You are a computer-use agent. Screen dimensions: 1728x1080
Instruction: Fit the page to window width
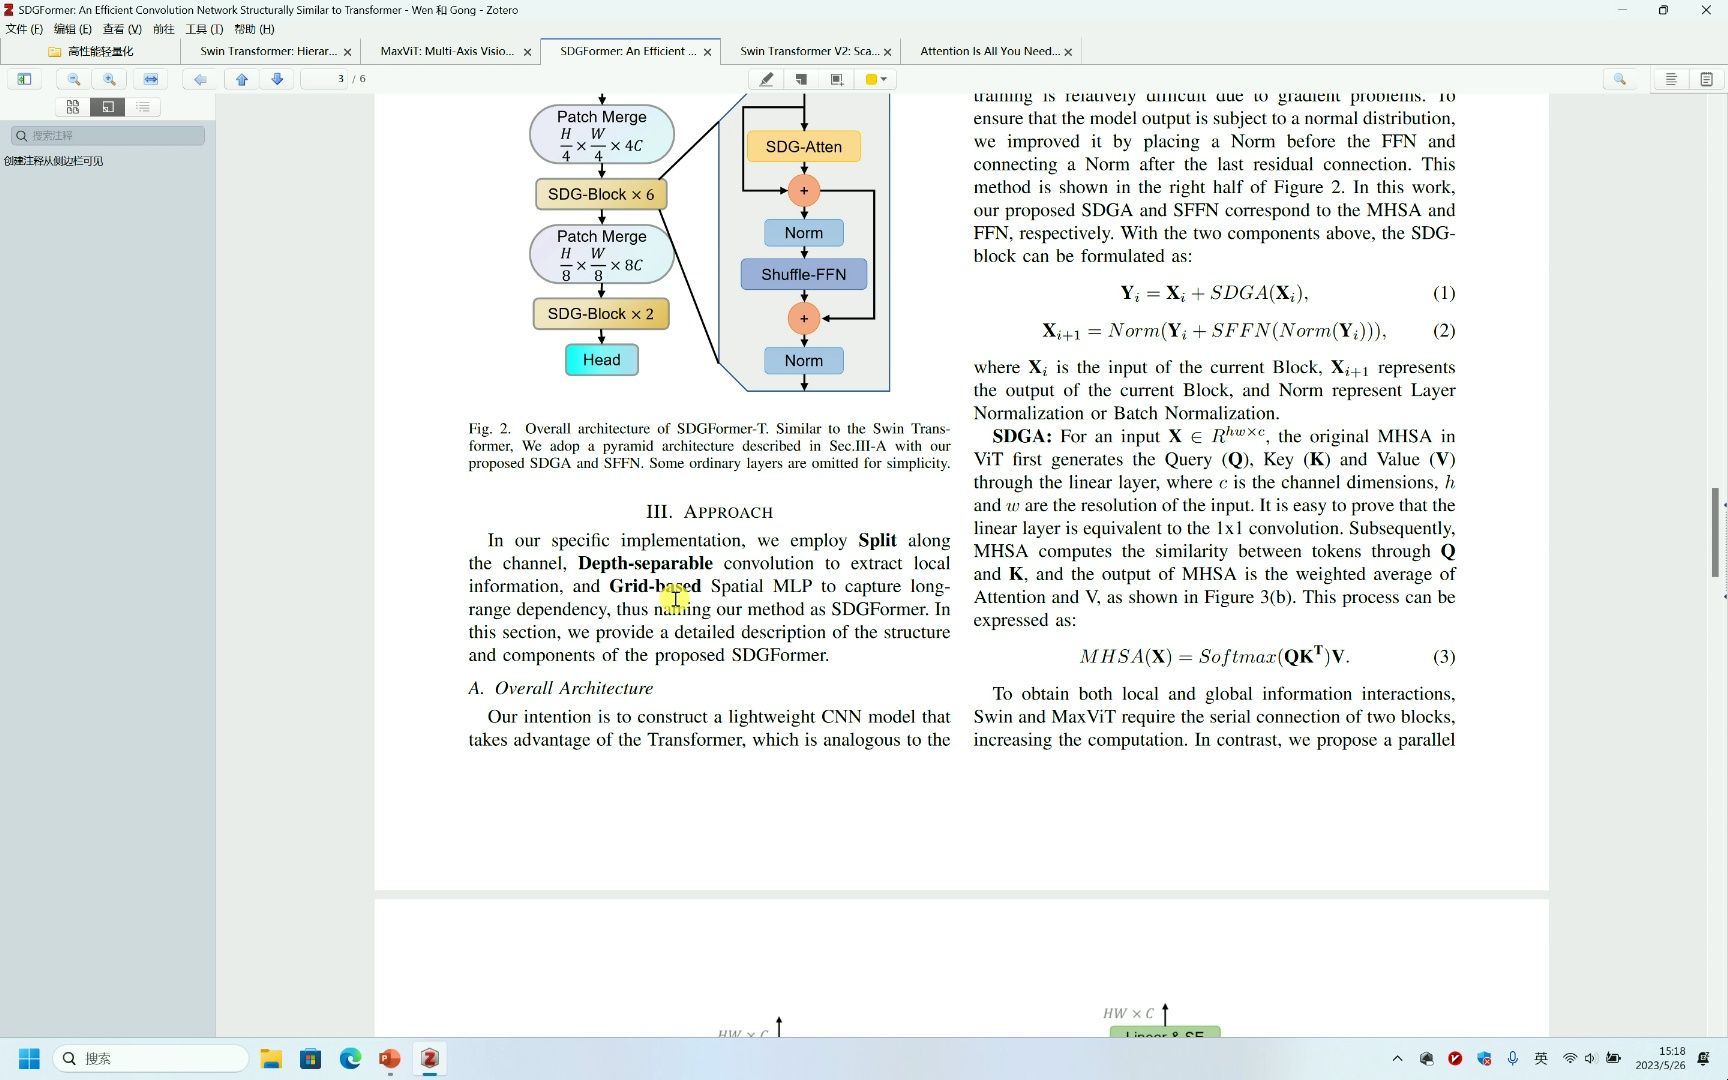[x=151, y=79]
